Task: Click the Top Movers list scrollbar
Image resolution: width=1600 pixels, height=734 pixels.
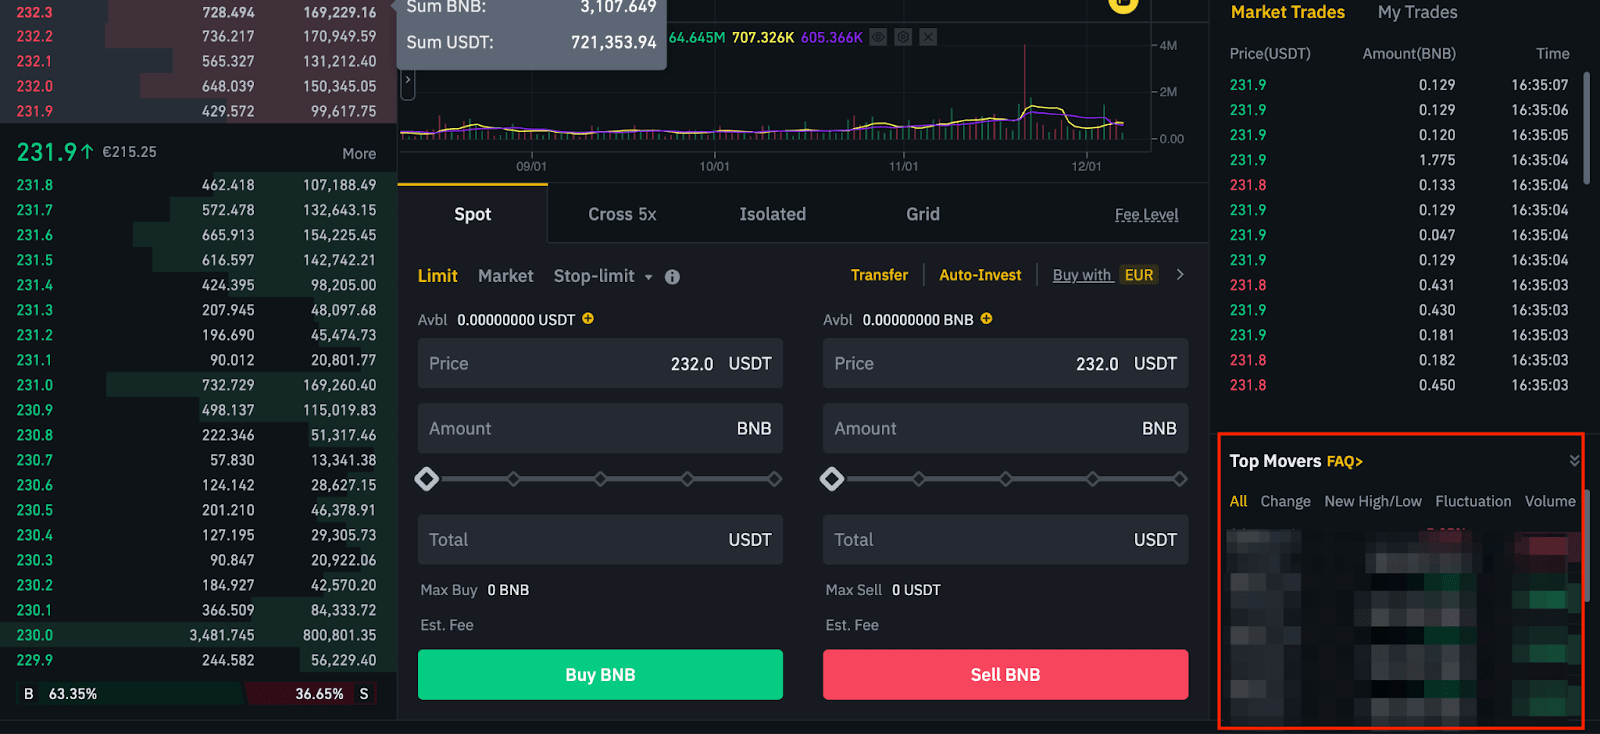Action: pos(1587,545)
